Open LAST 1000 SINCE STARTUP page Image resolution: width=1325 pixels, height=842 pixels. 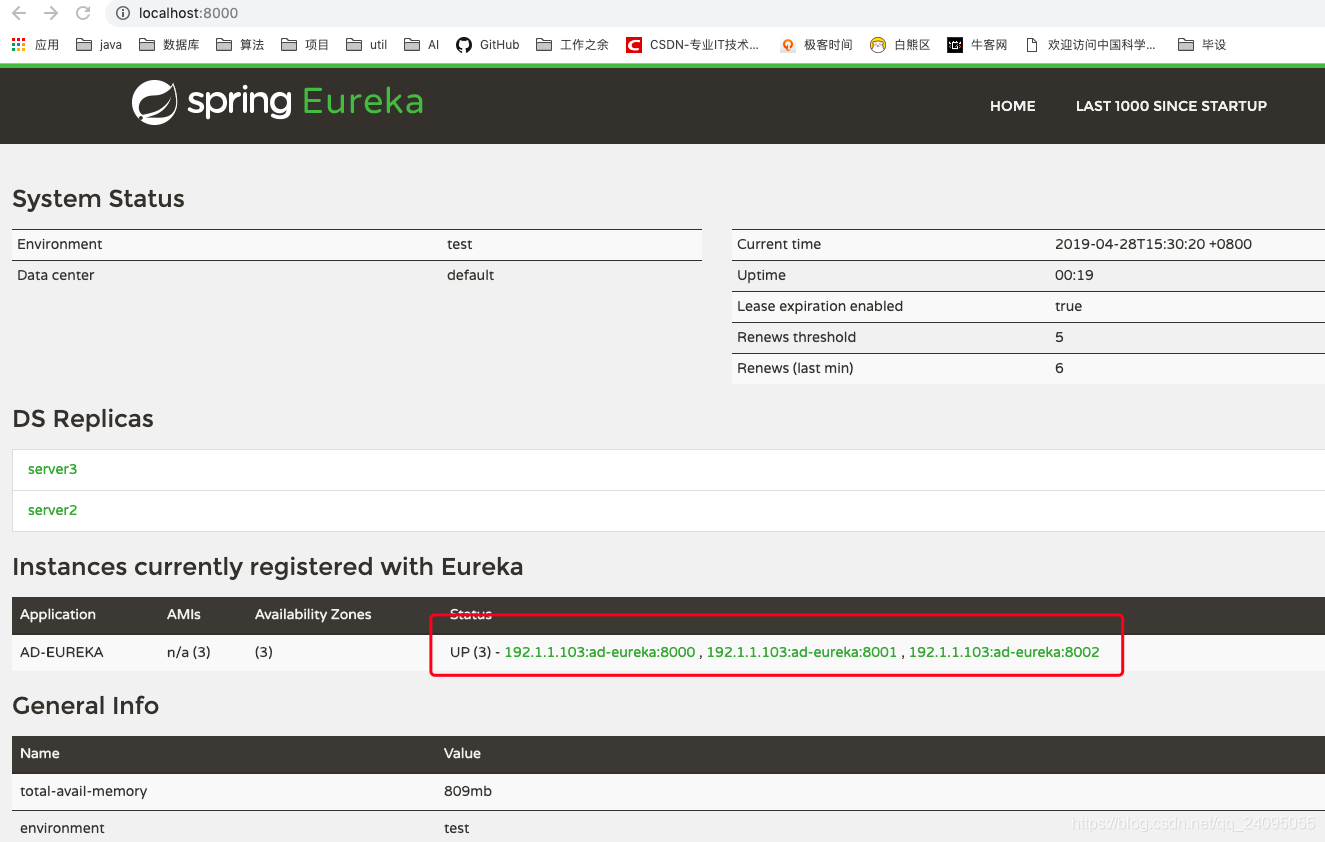point(1171,106)
